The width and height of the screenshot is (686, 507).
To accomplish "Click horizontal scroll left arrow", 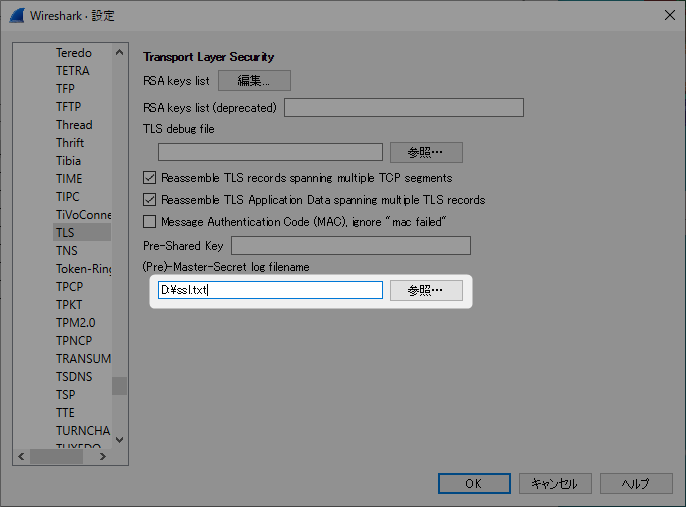I will point(21,457).
